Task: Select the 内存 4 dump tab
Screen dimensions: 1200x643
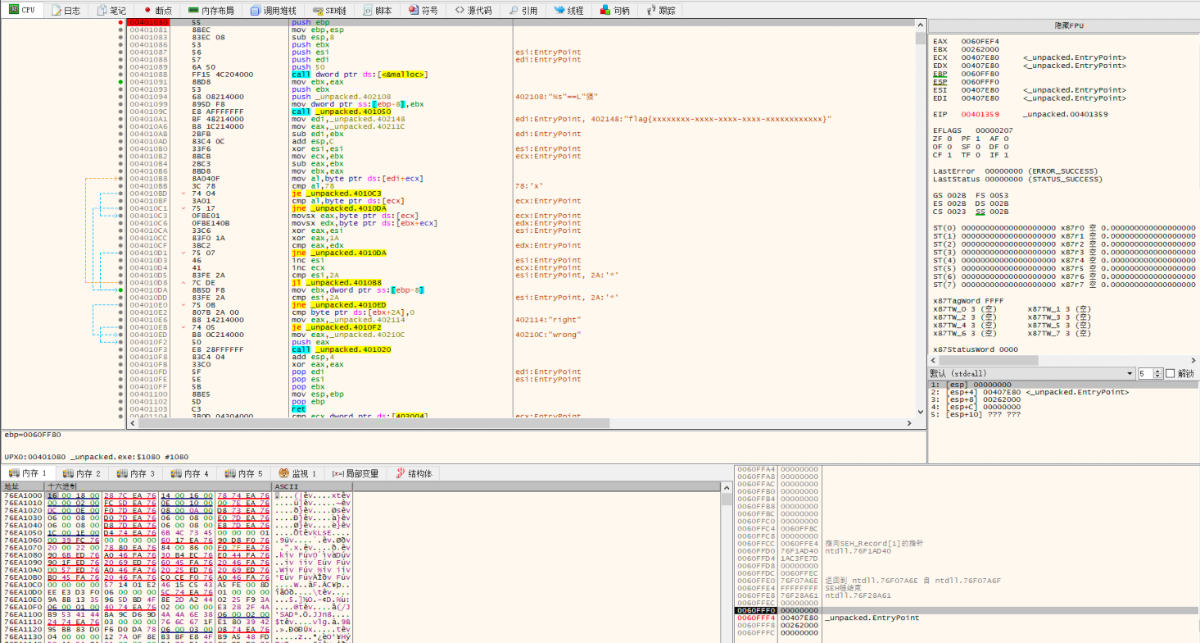Action: click(x=191, y=473)
